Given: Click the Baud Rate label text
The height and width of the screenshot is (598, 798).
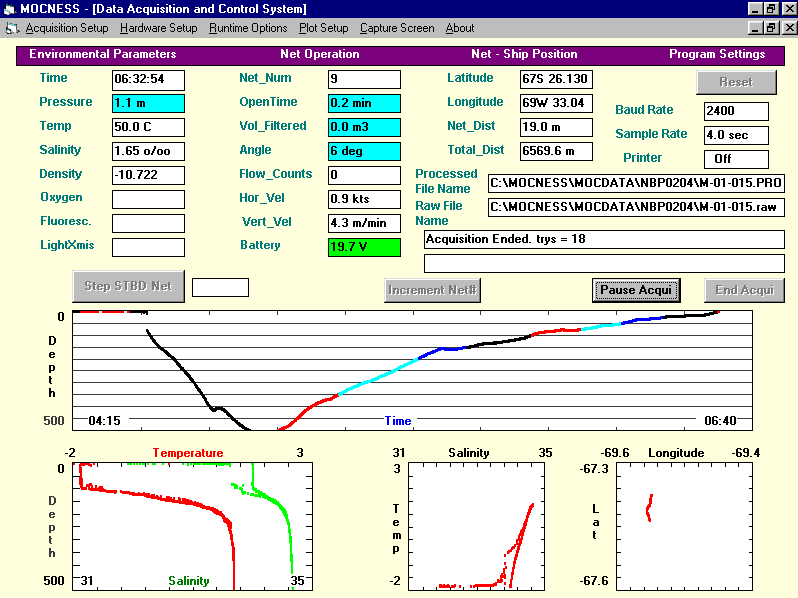Looking at the screenshot, I should (x=644, y=110).
